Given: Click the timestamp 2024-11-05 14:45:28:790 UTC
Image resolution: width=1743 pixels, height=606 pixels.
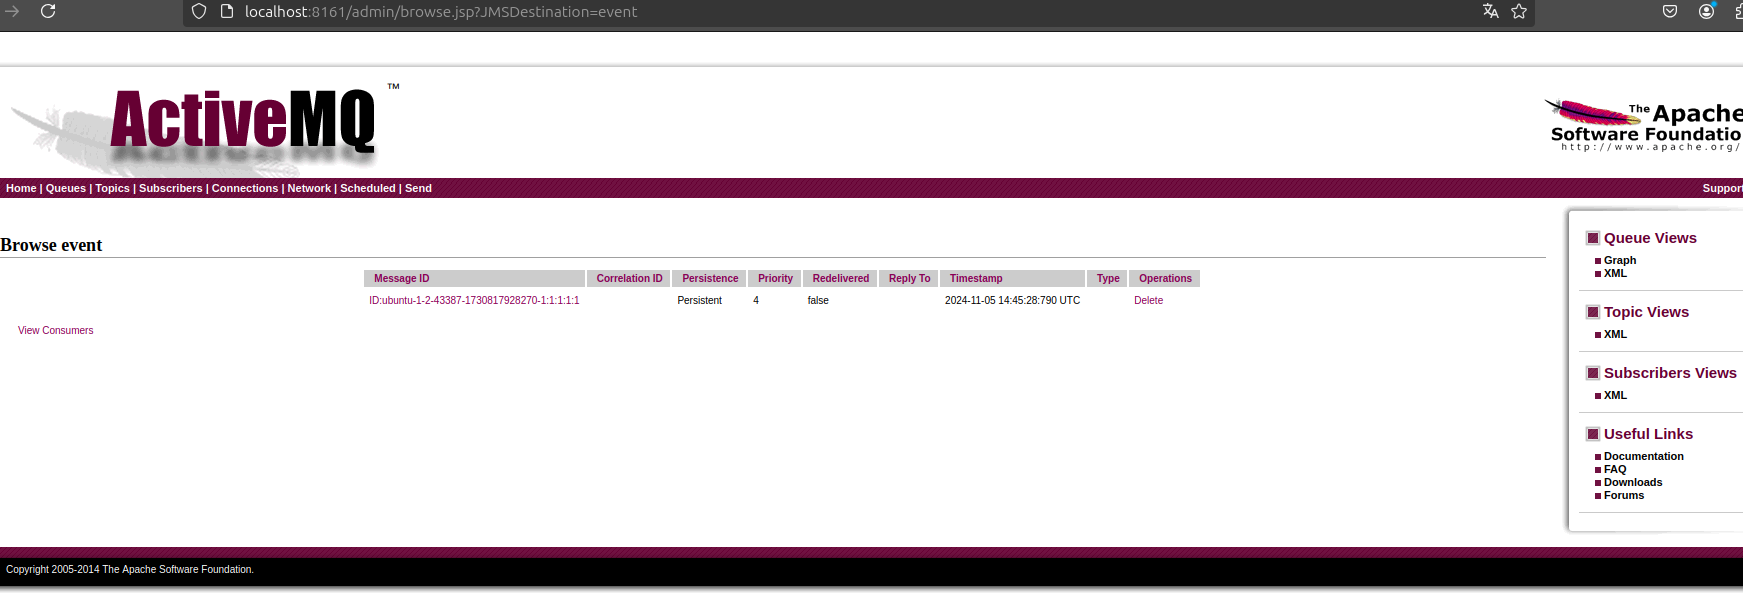Looking at the screenshot, I should [x=1012, y=300].
